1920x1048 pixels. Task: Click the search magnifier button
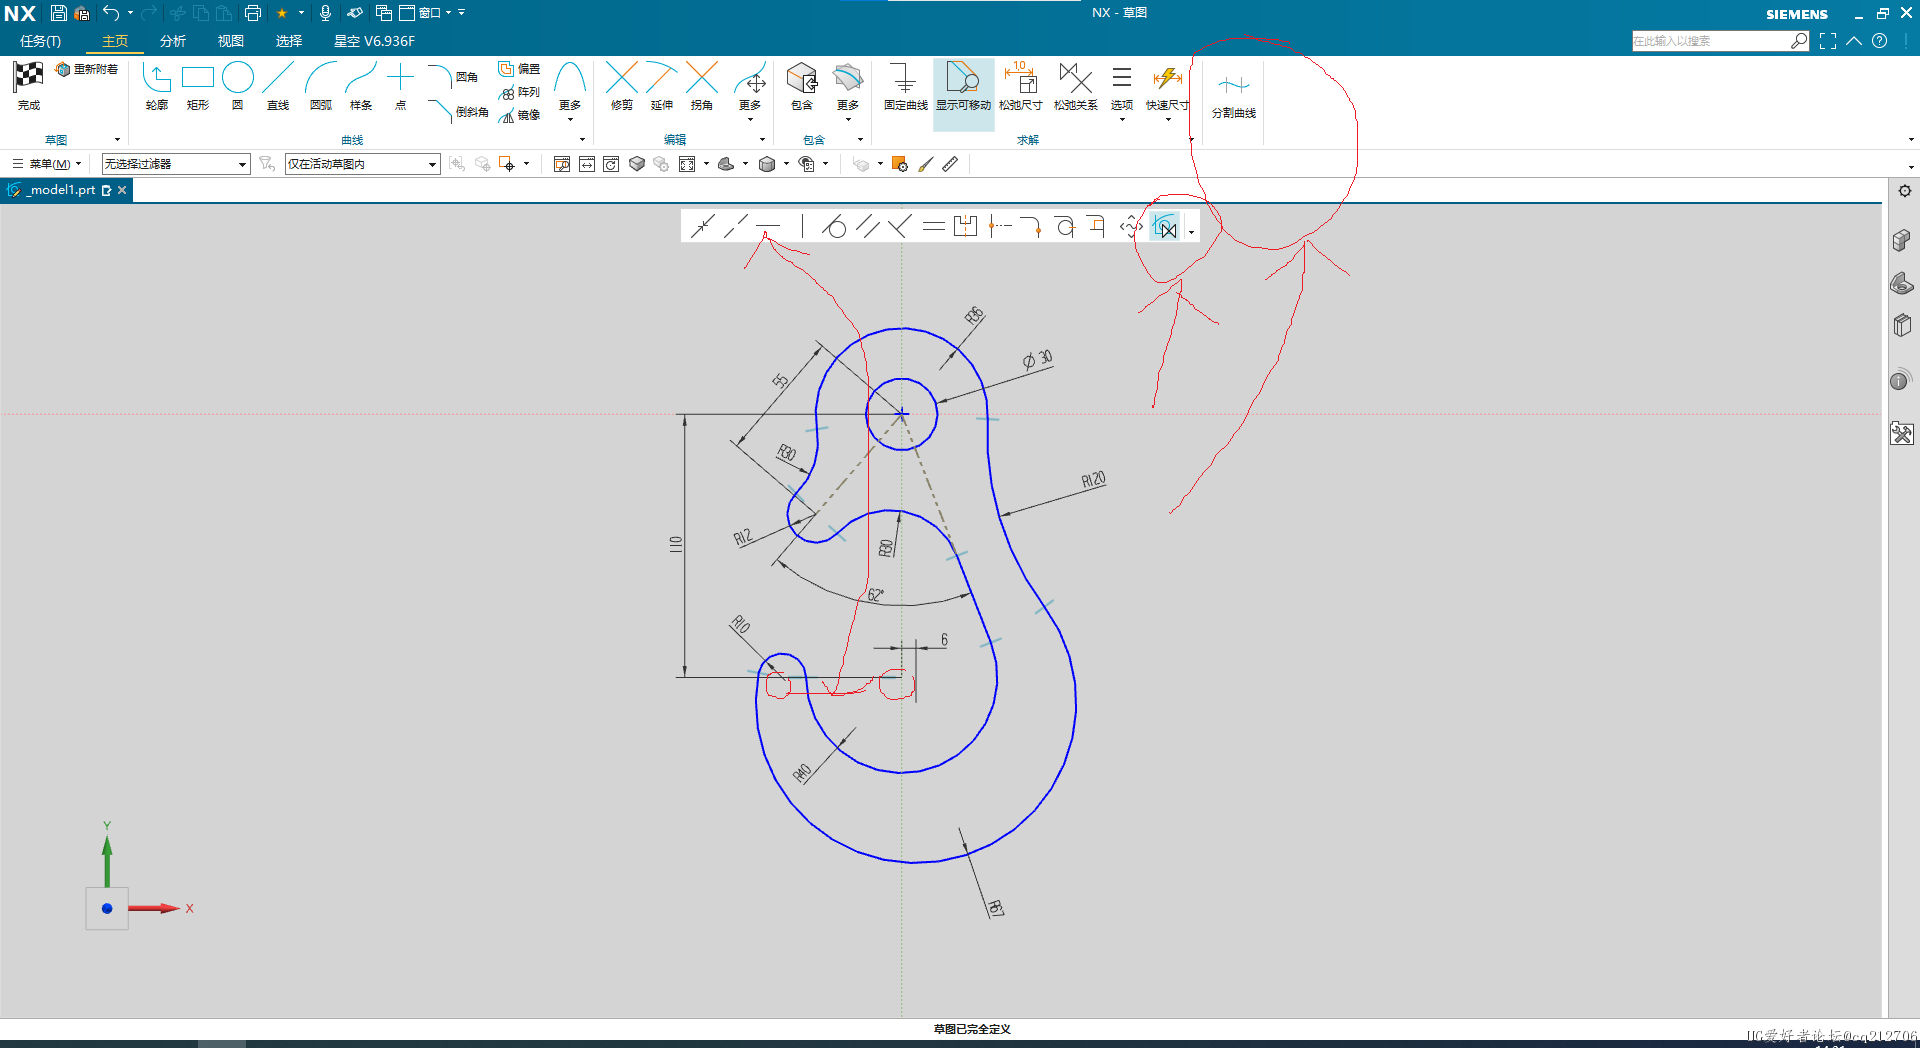[x=1799, y=41]
